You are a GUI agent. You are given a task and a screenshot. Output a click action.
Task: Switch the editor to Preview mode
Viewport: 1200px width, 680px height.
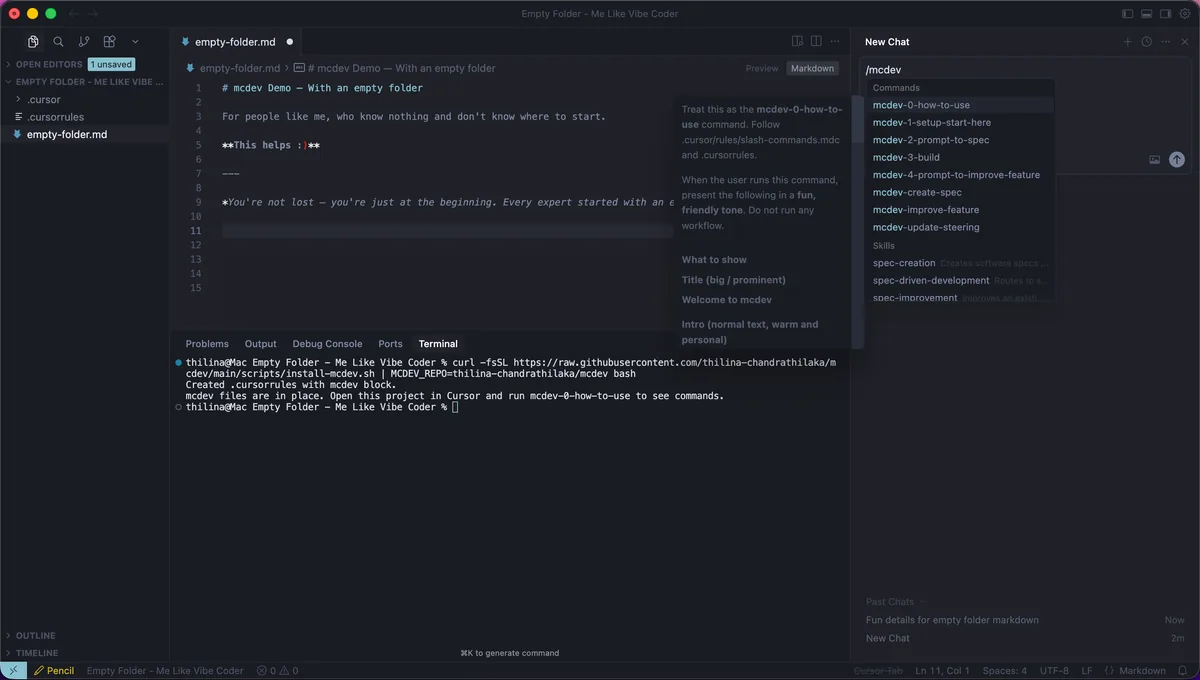click(x=762, y=69)
